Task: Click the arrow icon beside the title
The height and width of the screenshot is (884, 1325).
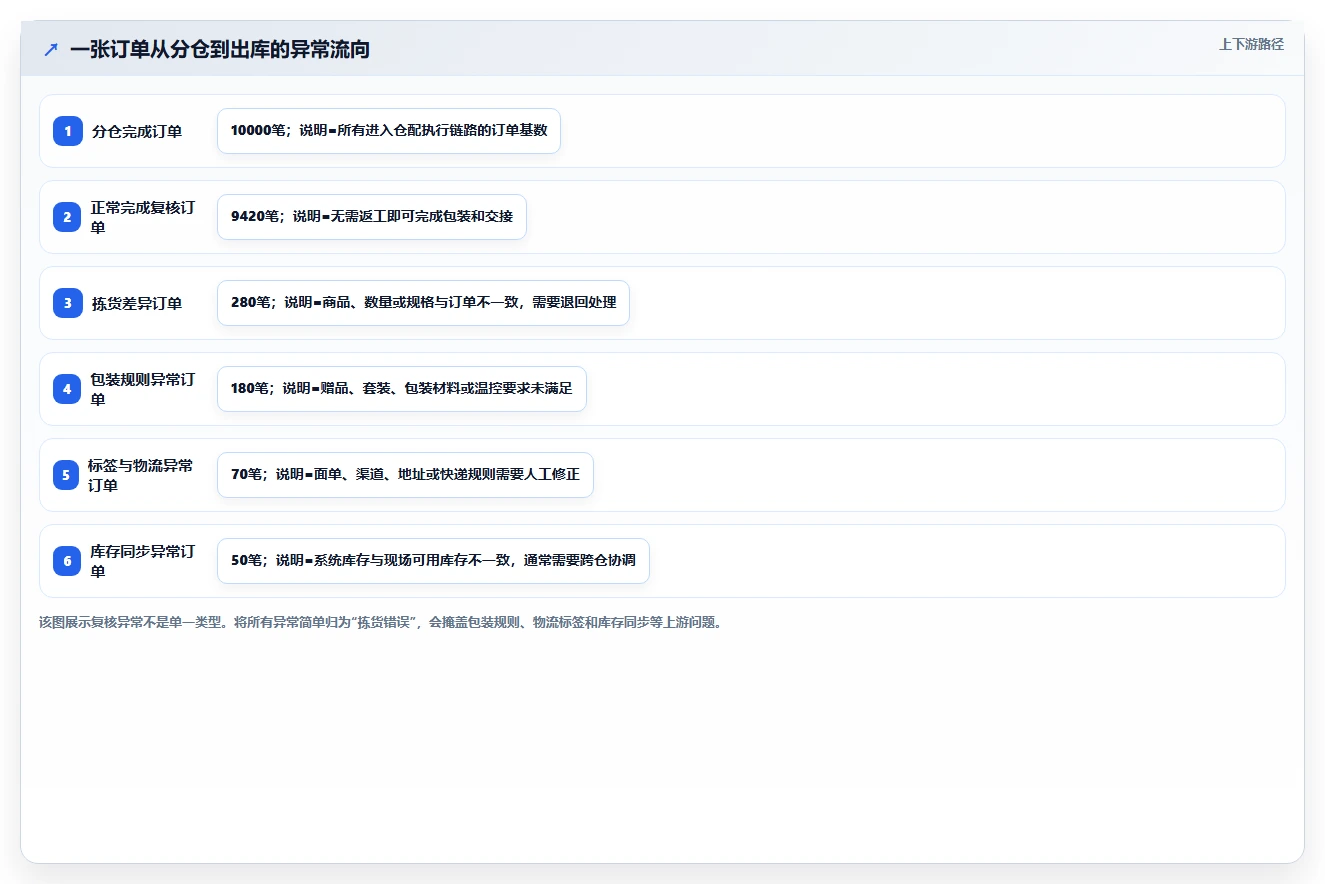Action: pos(51,49)
